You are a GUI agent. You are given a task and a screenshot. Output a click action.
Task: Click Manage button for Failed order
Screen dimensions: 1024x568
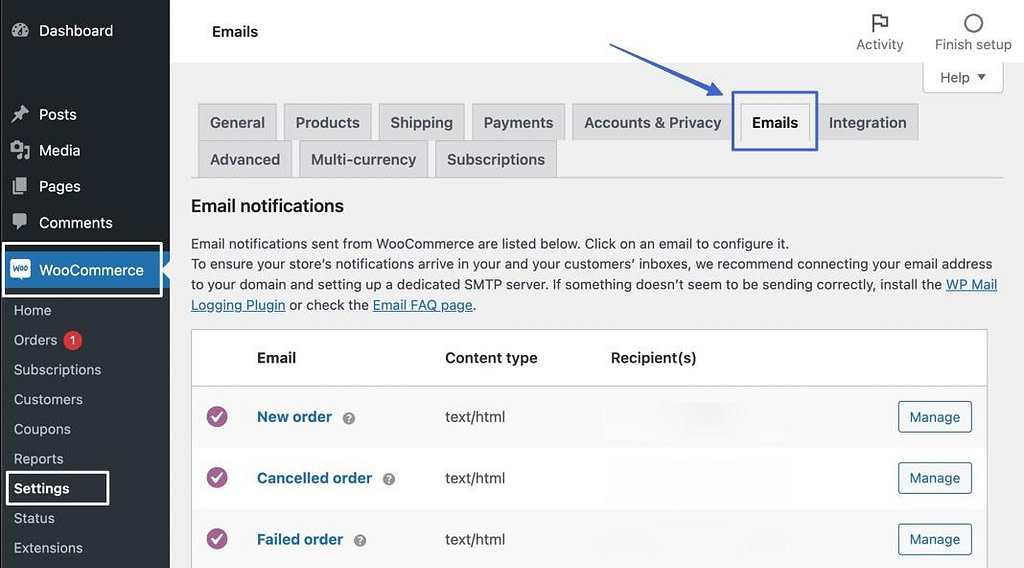[935, 539]
